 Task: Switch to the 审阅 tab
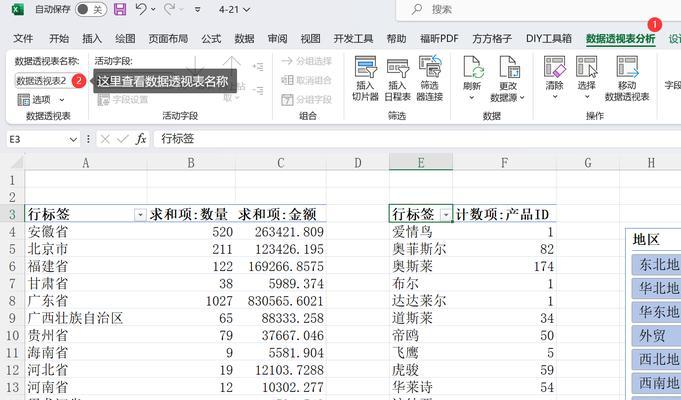click(x=277, y=39)
